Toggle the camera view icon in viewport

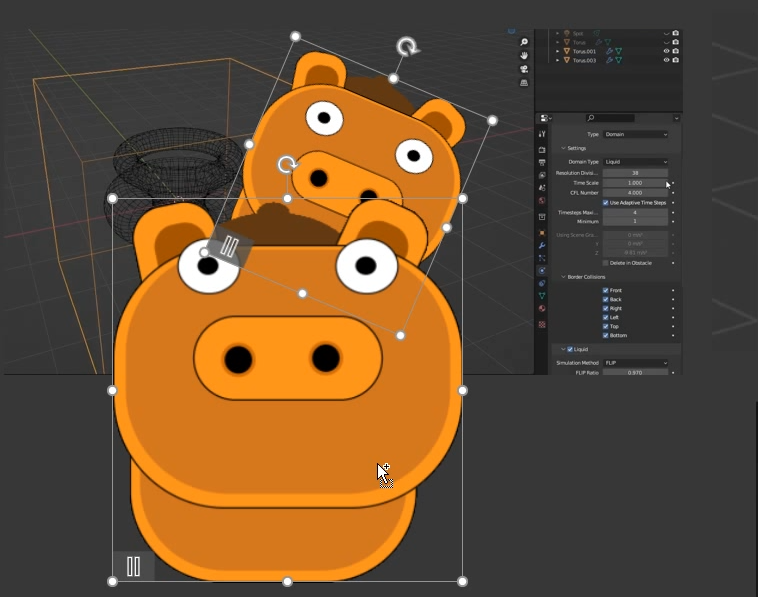524,69
